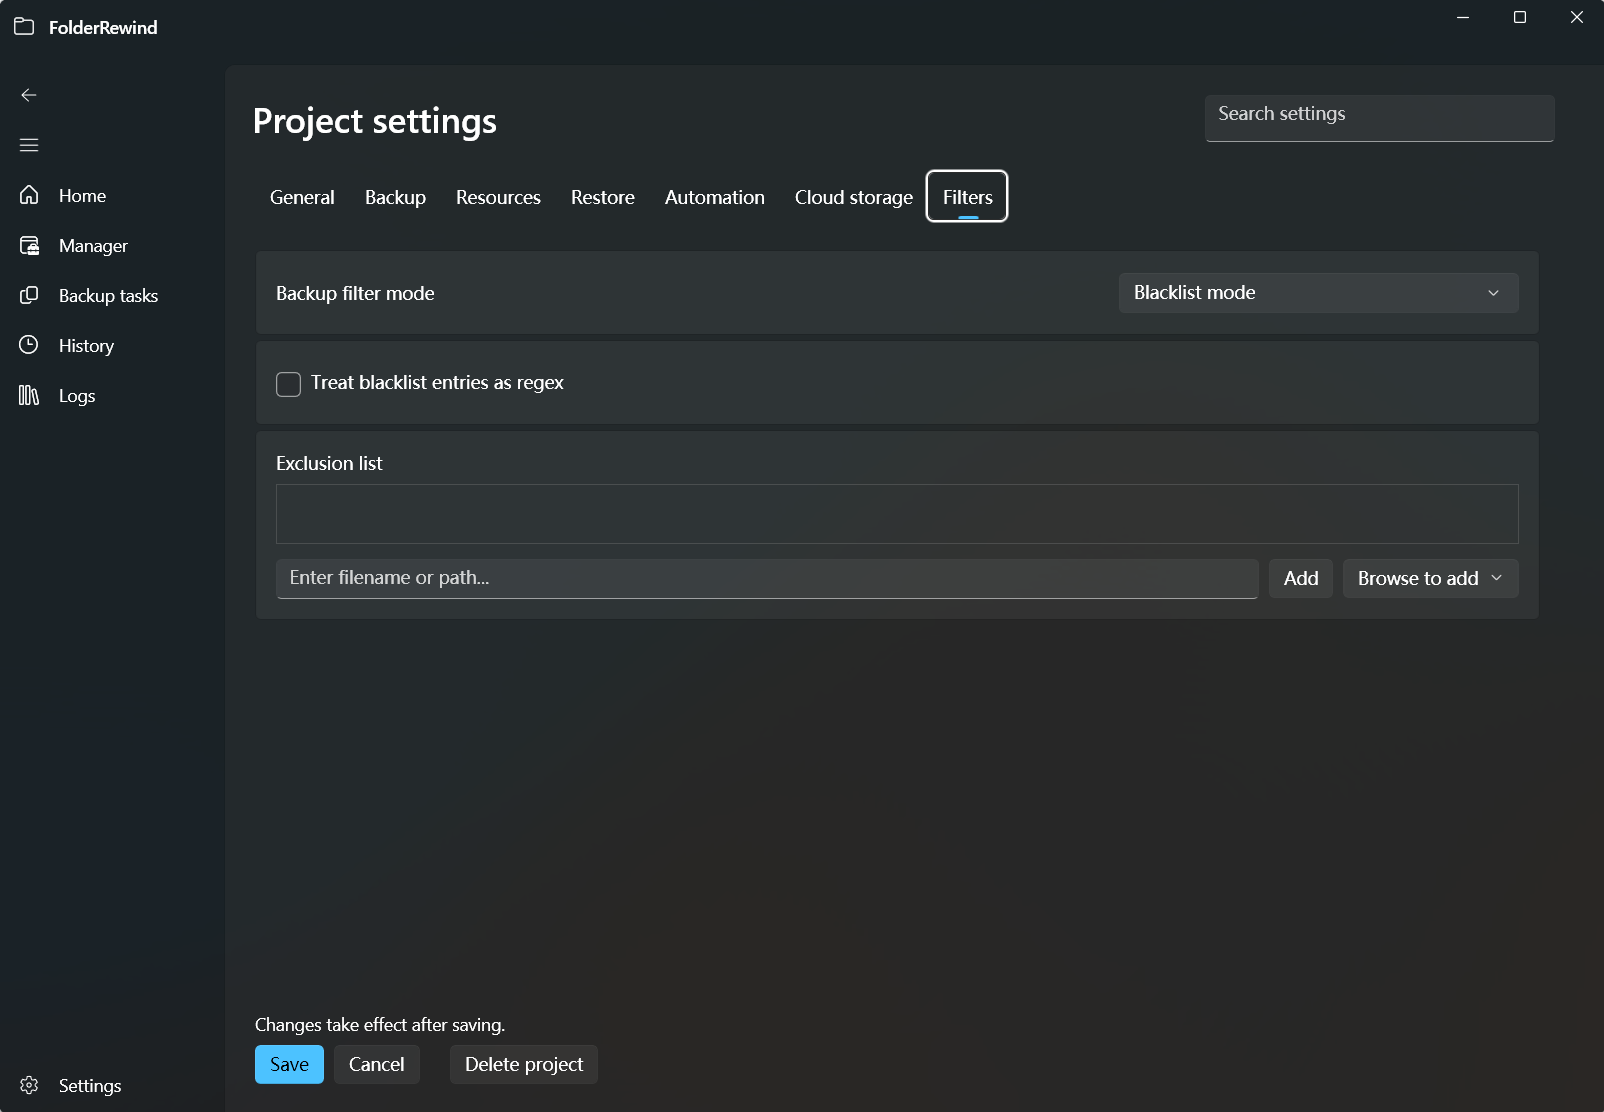Open the Cloud storage tab
The image size is (1604, 1112).
pos(854,197)
